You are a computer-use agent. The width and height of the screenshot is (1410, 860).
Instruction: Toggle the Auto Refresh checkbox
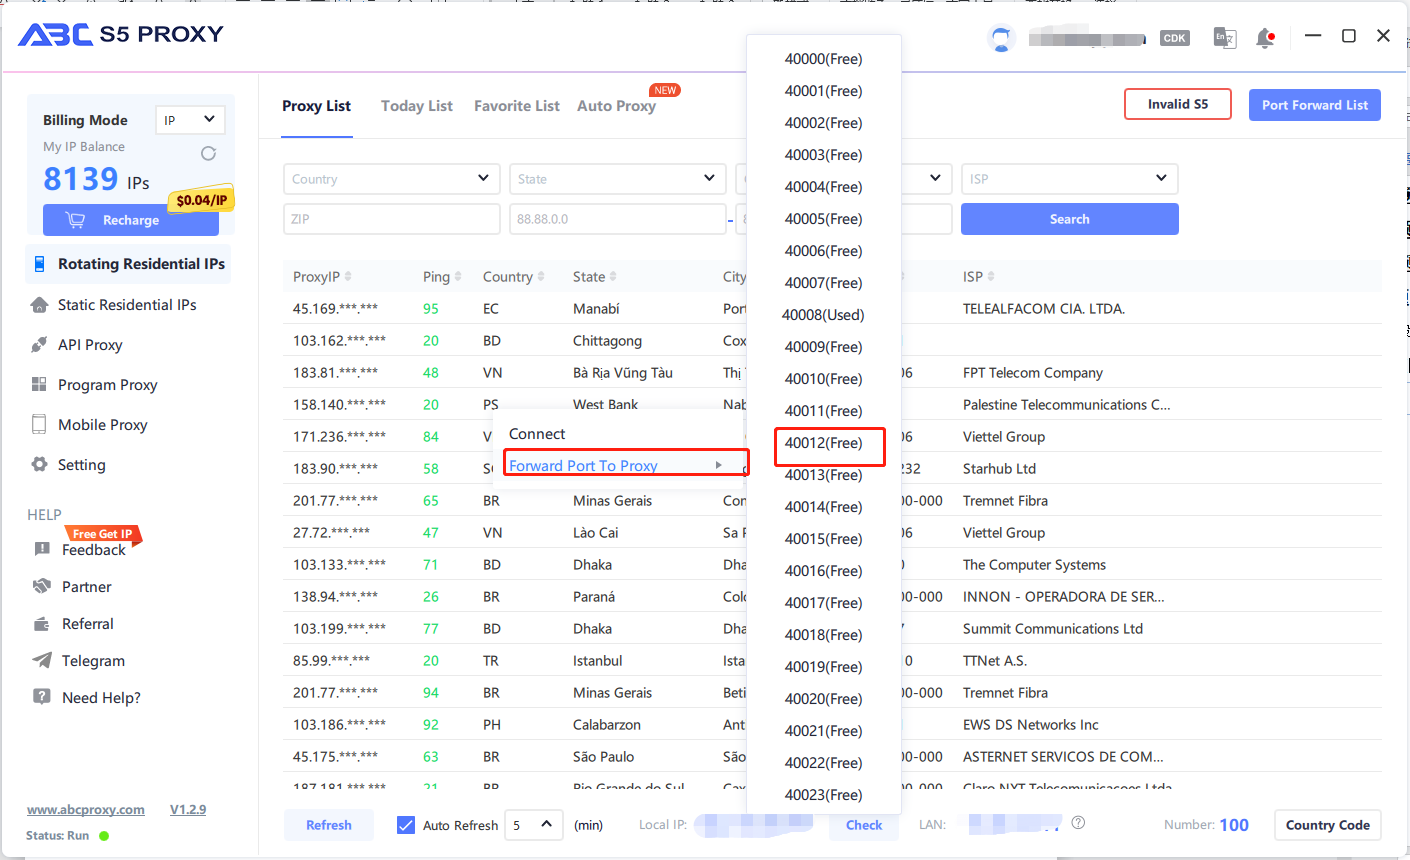tap(406, 825)
